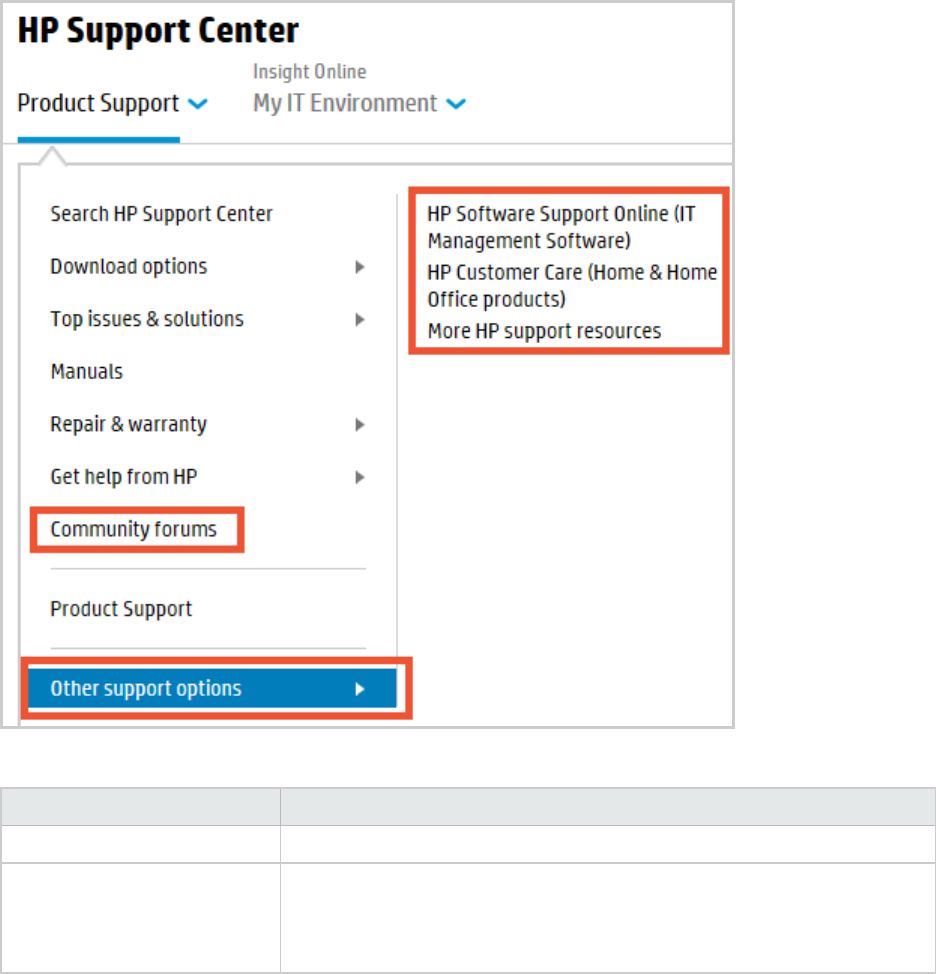Open Community forums from the menu
Viewport: 936px width, 974px height.
[x=133, y=529]
